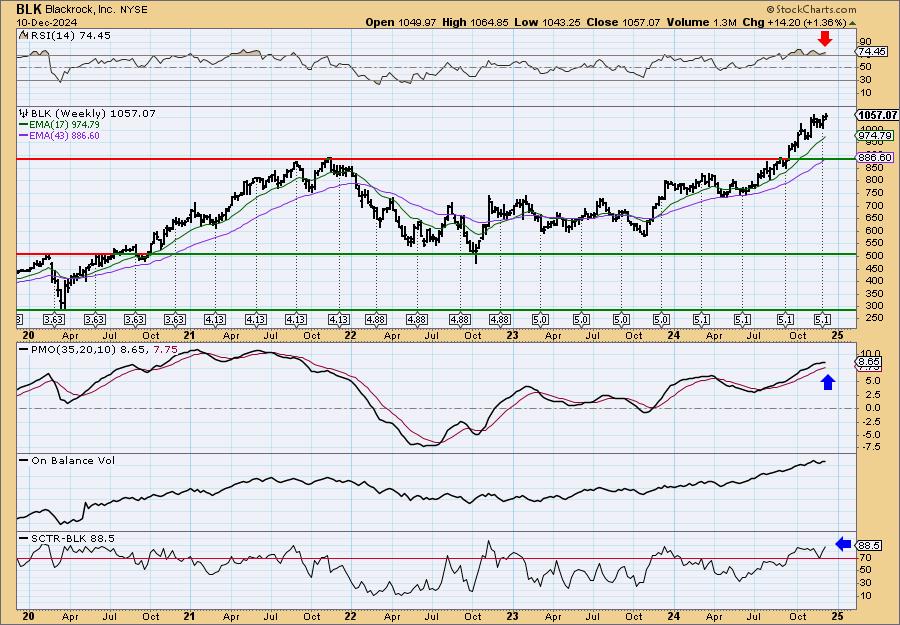Click the On Balance Vol panel label
900x625 pixels.
click(73, 460)
